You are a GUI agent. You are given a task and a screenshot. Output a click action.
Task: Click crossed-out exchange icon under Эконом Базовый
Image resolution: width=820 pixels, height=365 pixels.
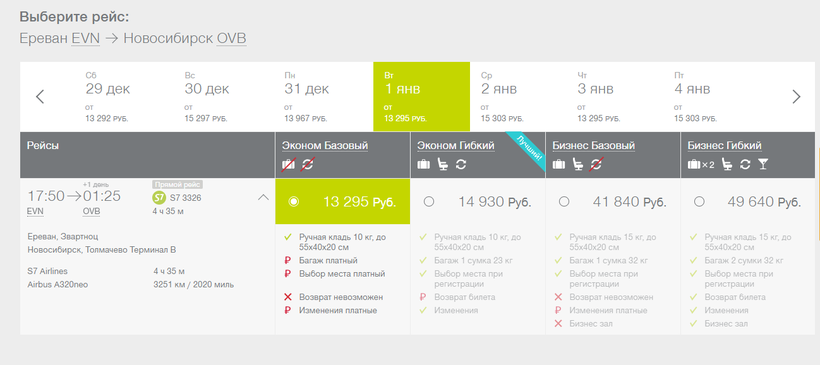click(x=308, y=164)
